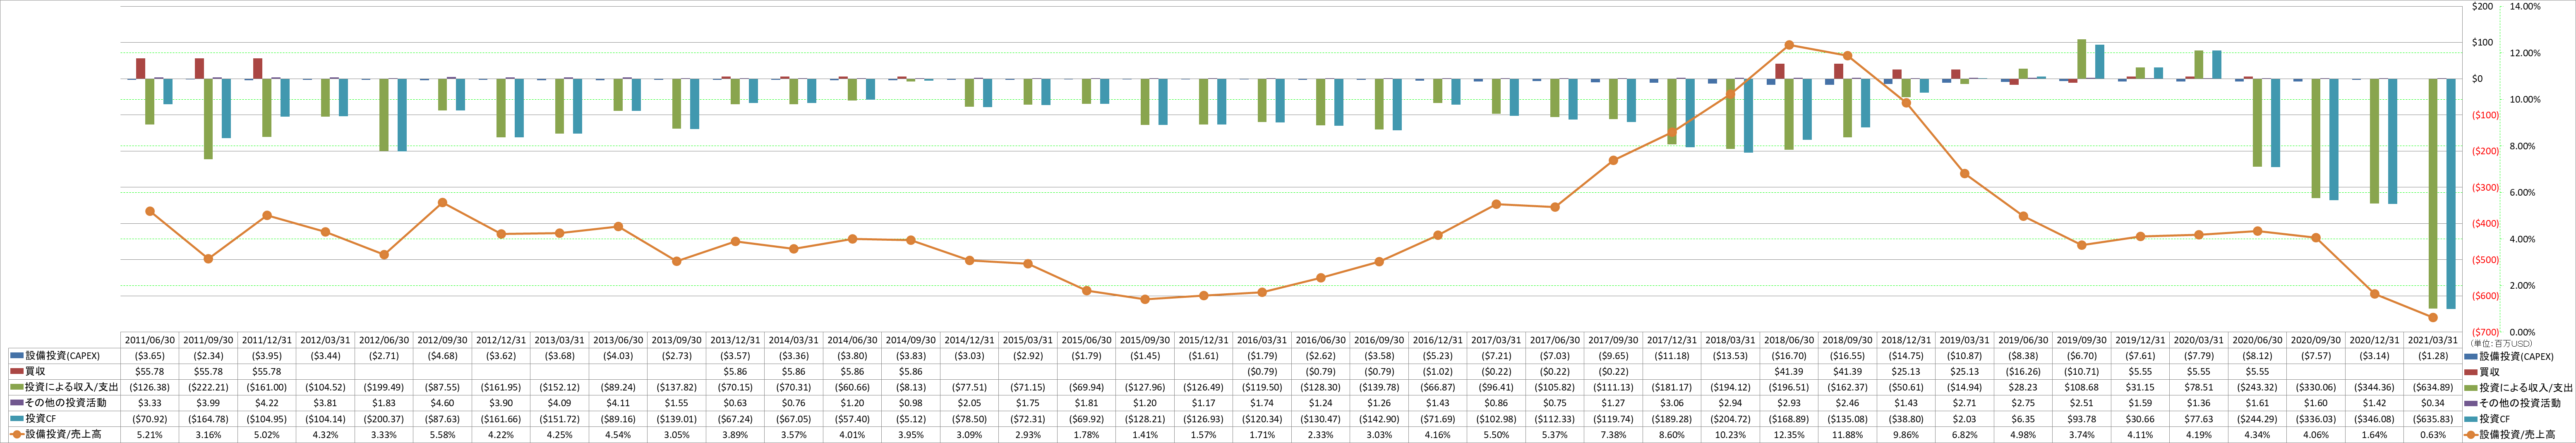Select the その他の投資活動 row label in the data table
Viewport: 2576px width, 443px height.
(x=65, y=403)
